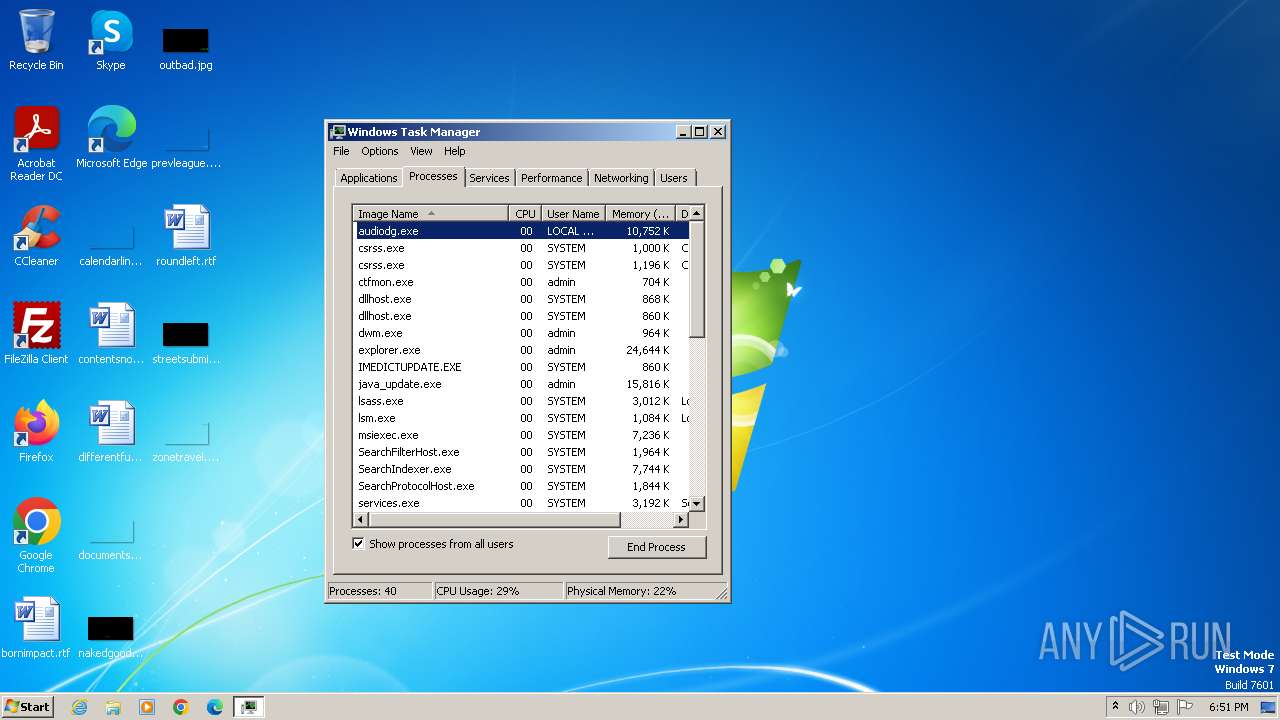Open the Skype desktop shortcut

coord(111,40)
